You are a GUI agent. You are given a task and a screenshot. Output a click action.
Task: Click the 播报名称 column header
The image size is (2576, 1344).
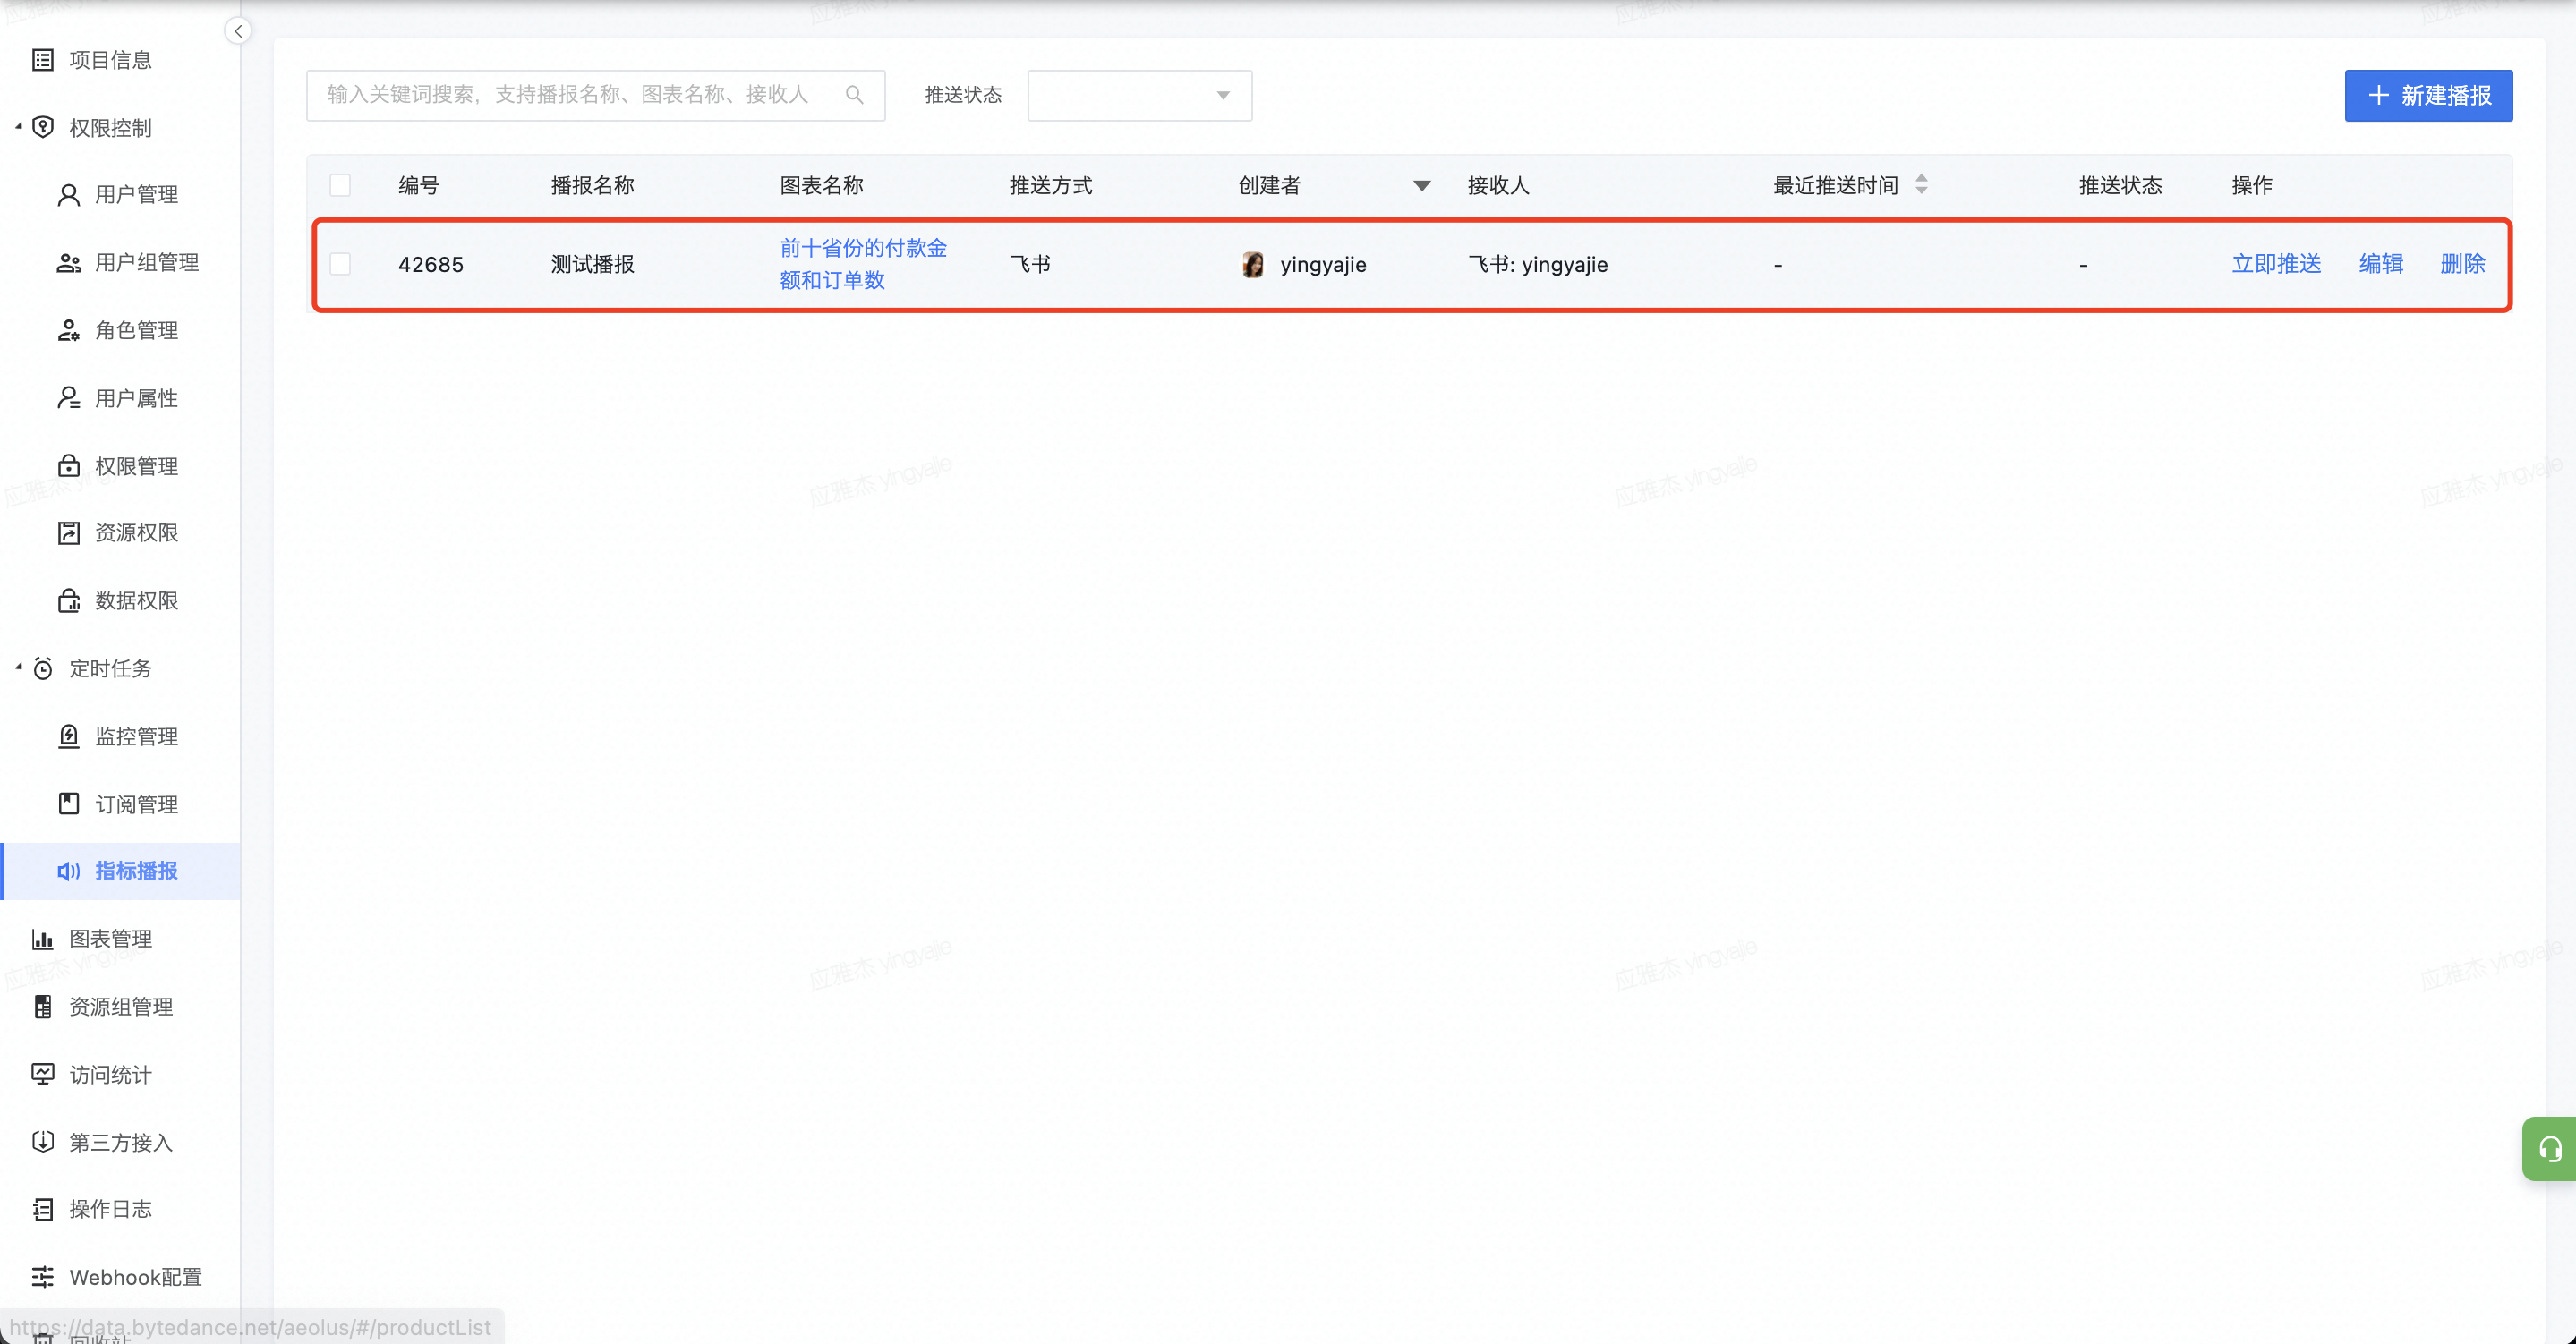tap(592, 185)
